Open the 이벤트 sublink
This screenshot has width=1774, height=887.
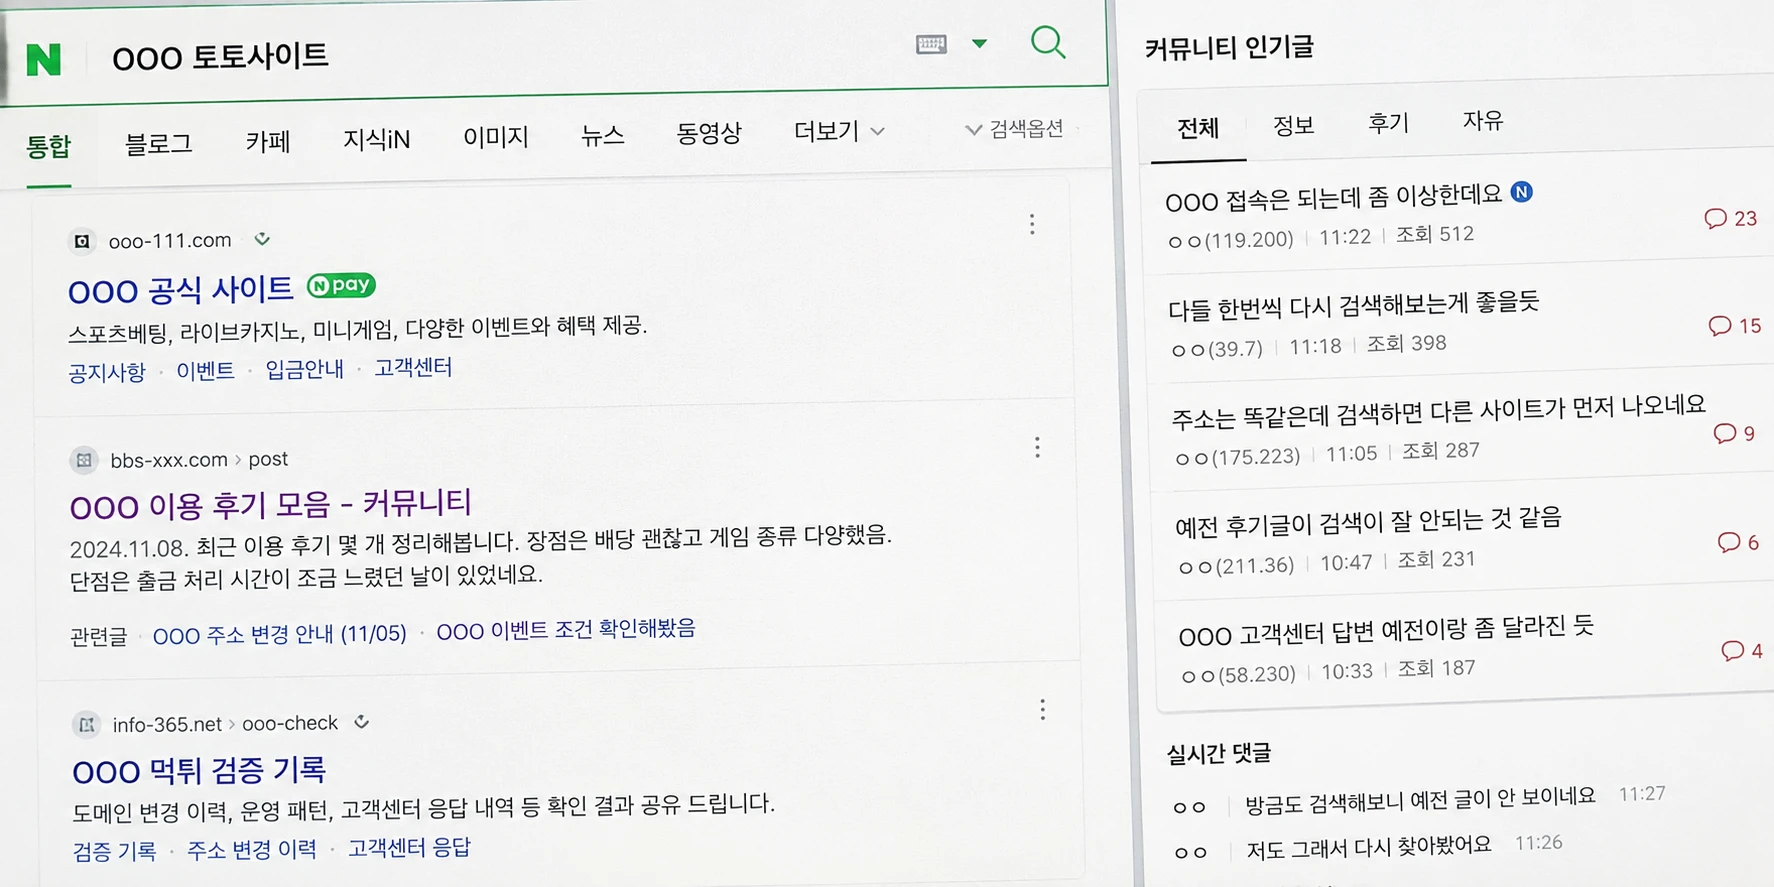[205, 371]
